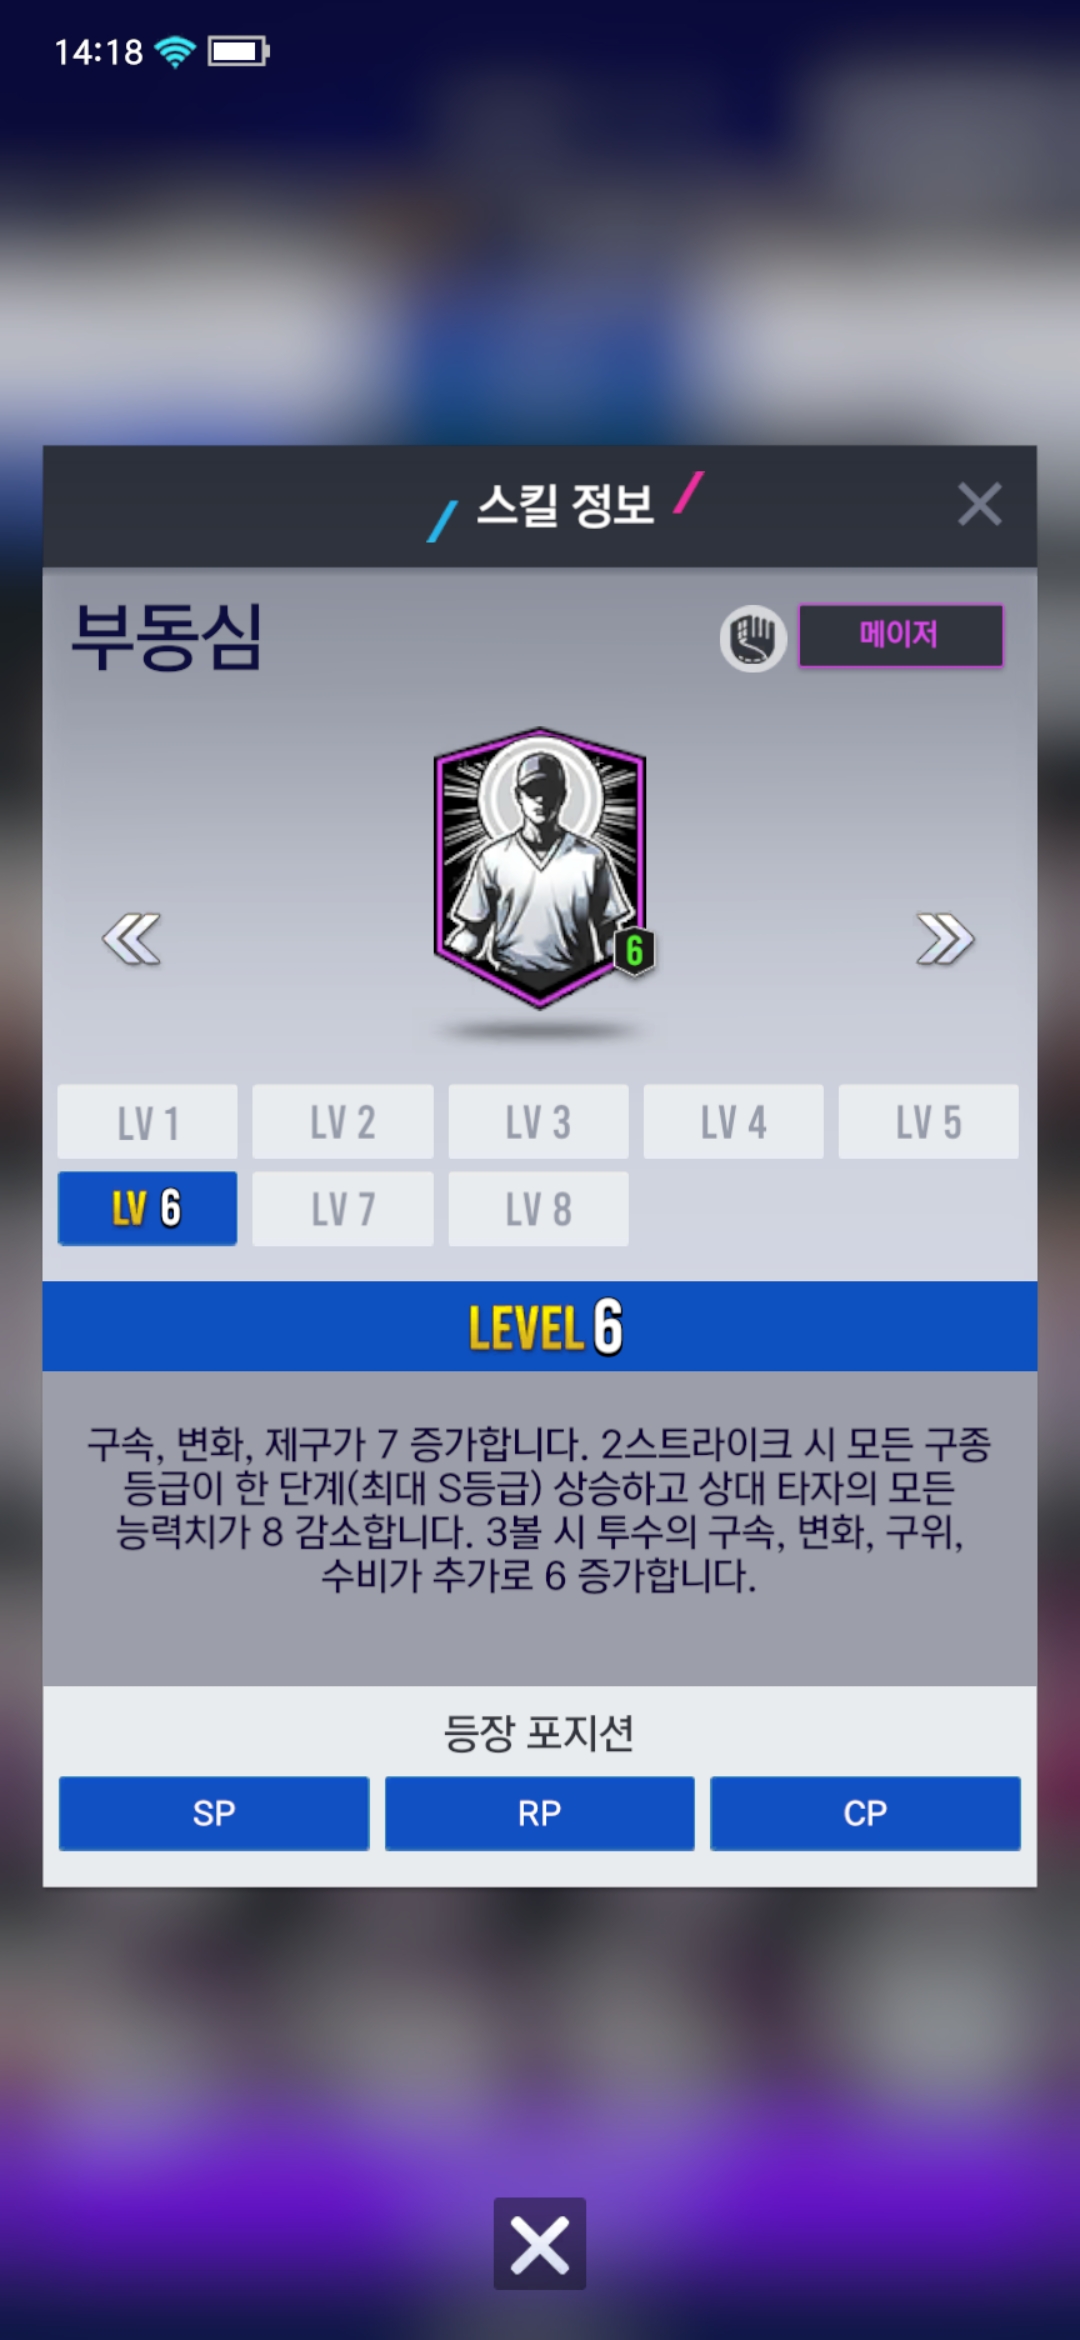Click the 메이저 grade badge

[900, 635]
